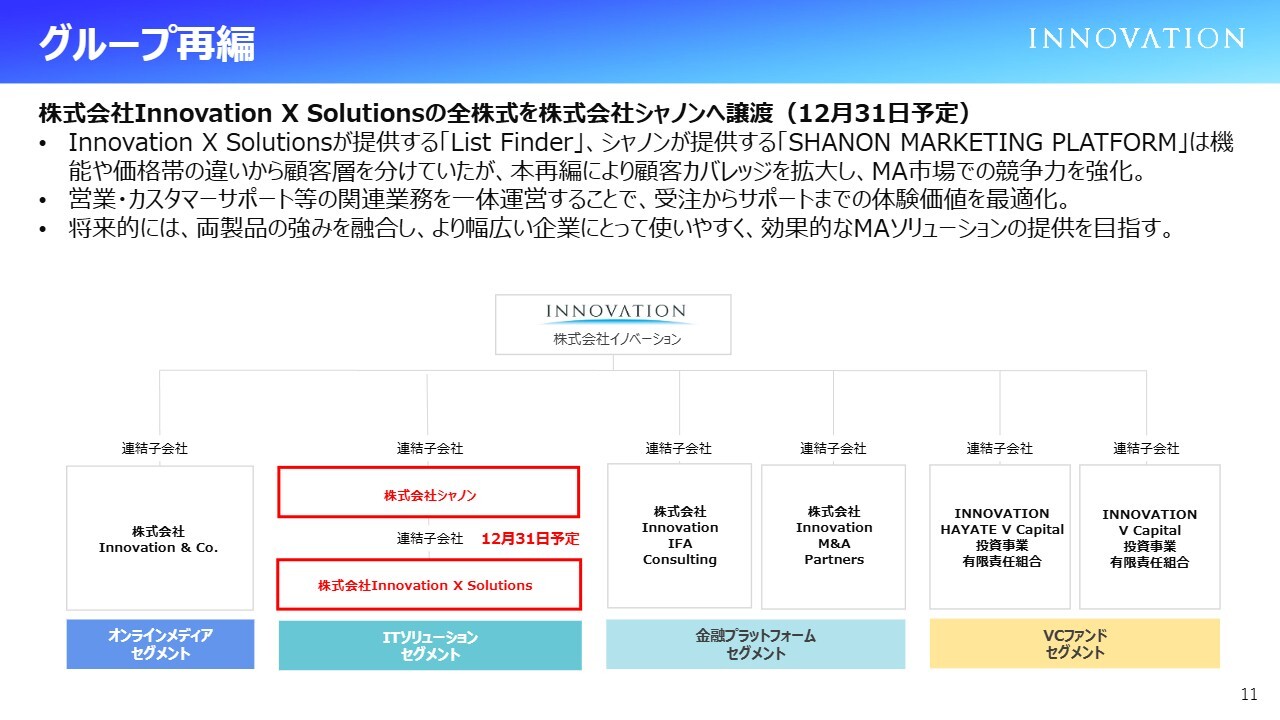Click the red-outlined Innovation X Solutions box
The width and height of the screenshot is (1280, 720).
click(428, 585)
